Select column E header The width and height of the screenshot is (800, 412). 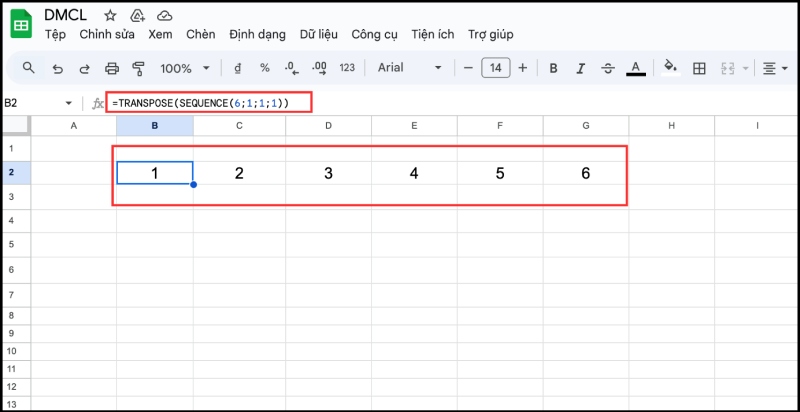click(x=414, y=125)
